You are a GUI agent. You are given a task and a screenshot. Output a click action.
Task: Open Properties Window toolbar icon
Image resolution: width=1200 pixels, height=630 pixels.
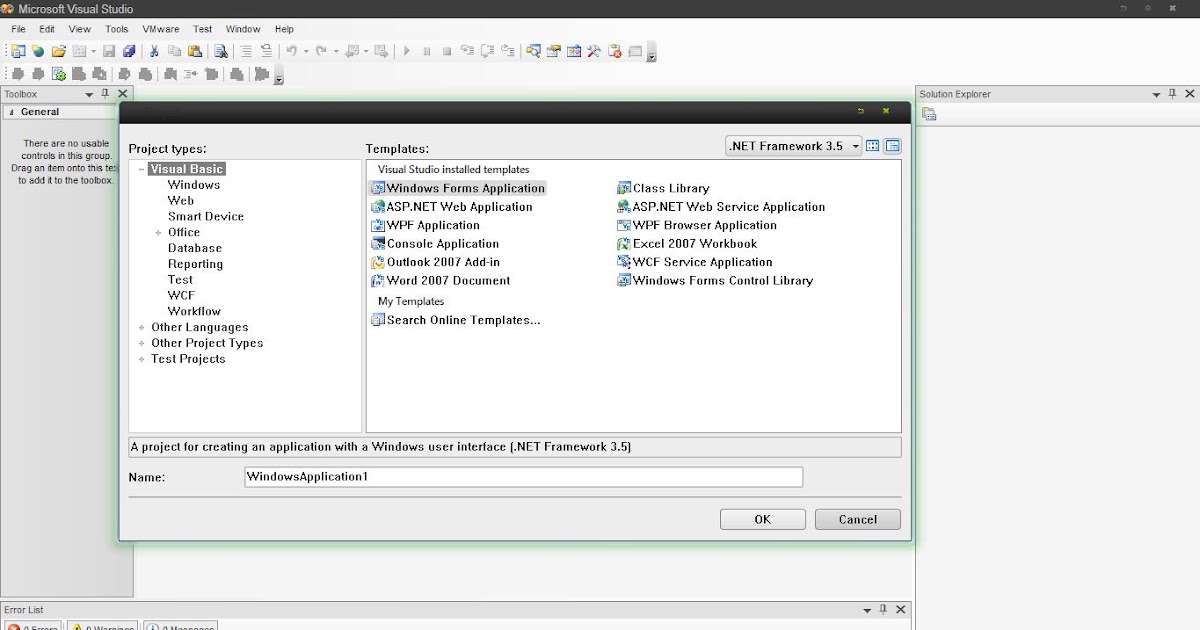(553, 51)
